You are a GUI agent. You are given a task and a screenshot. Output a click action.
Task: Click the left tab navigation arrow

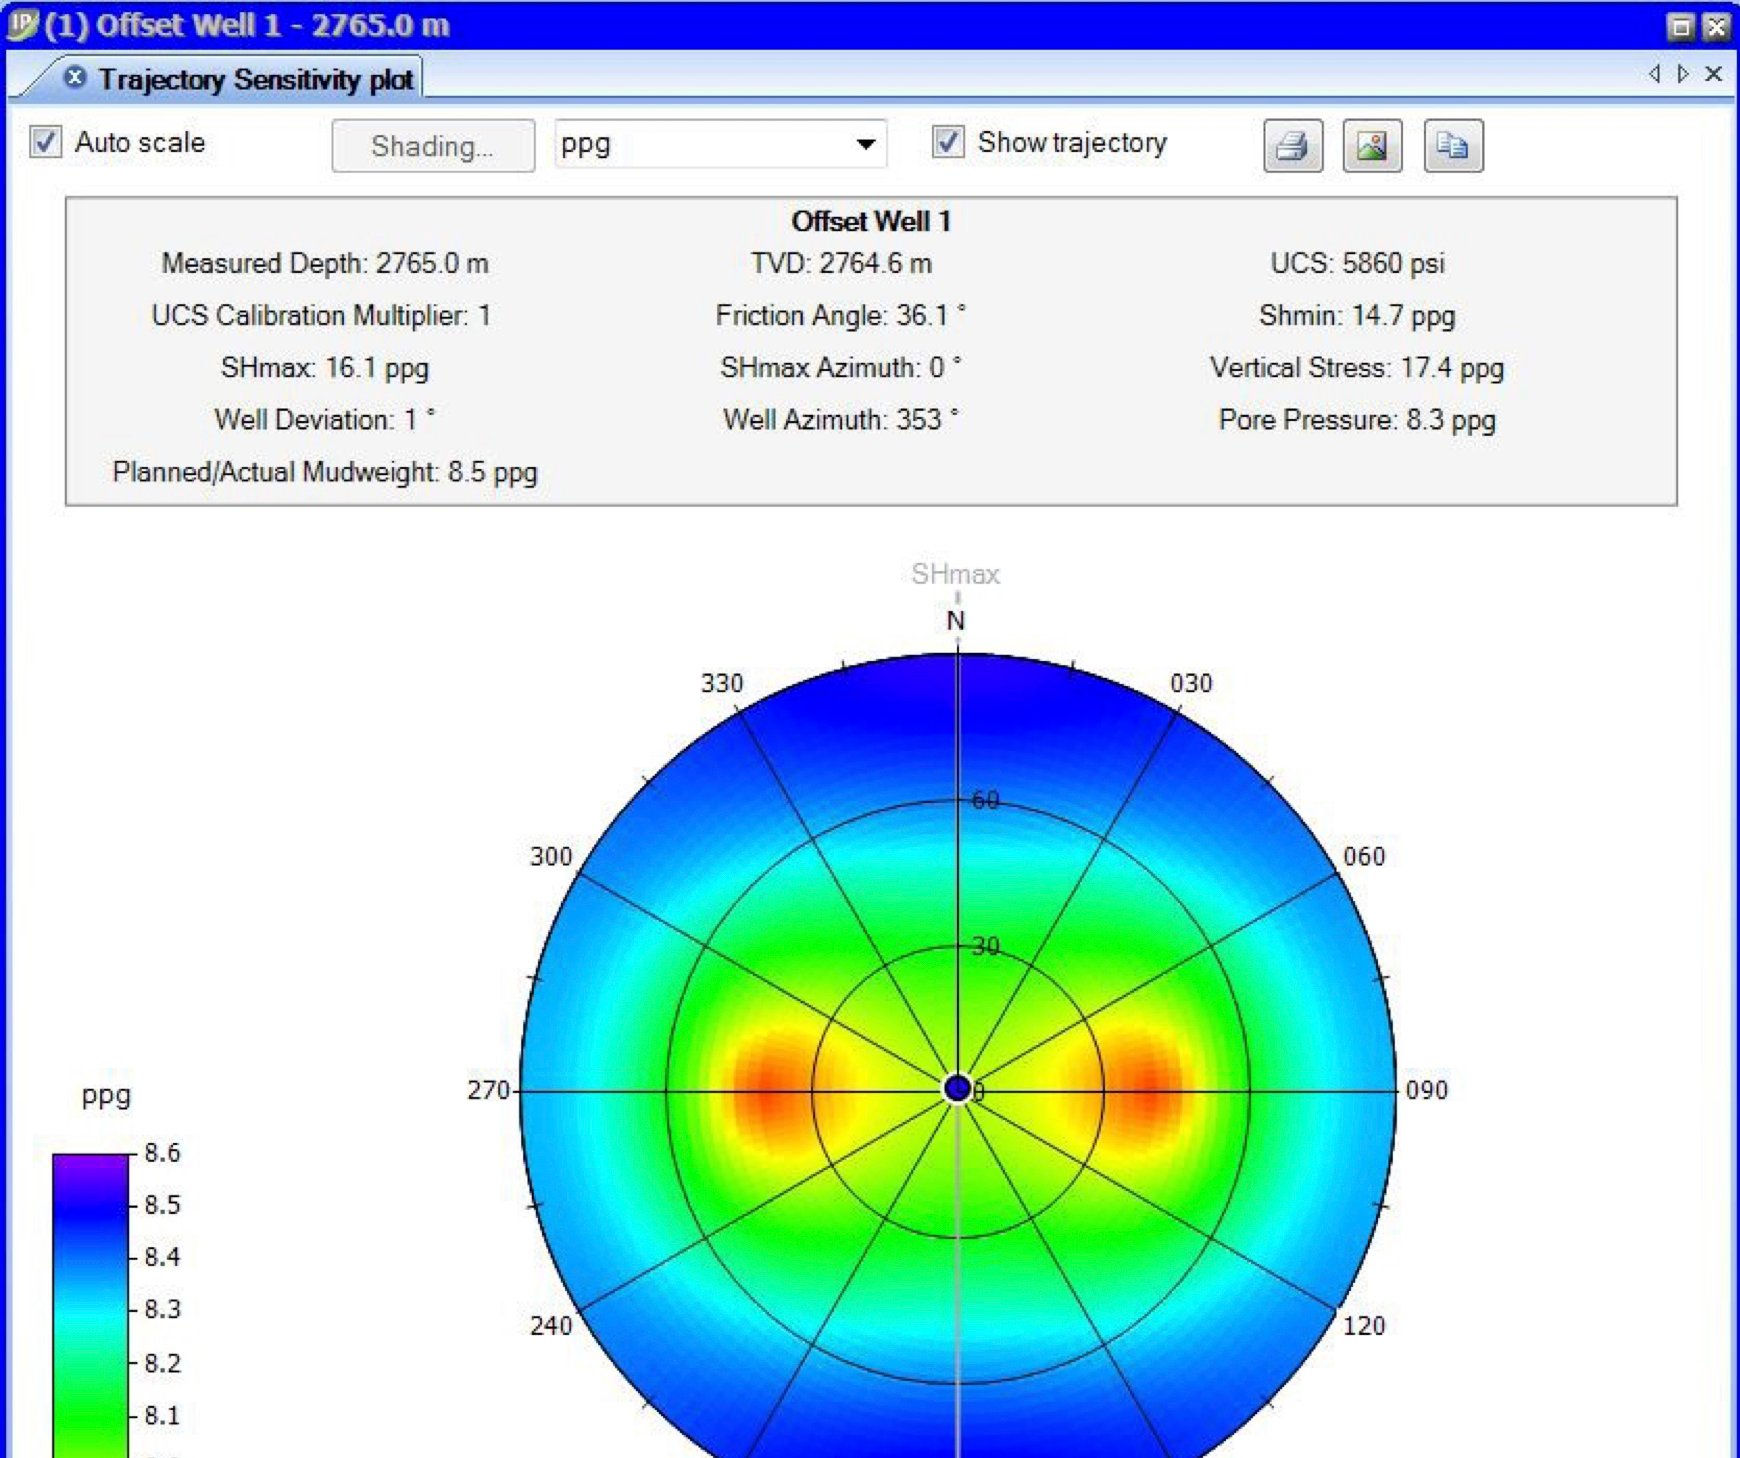(1655, 73)
